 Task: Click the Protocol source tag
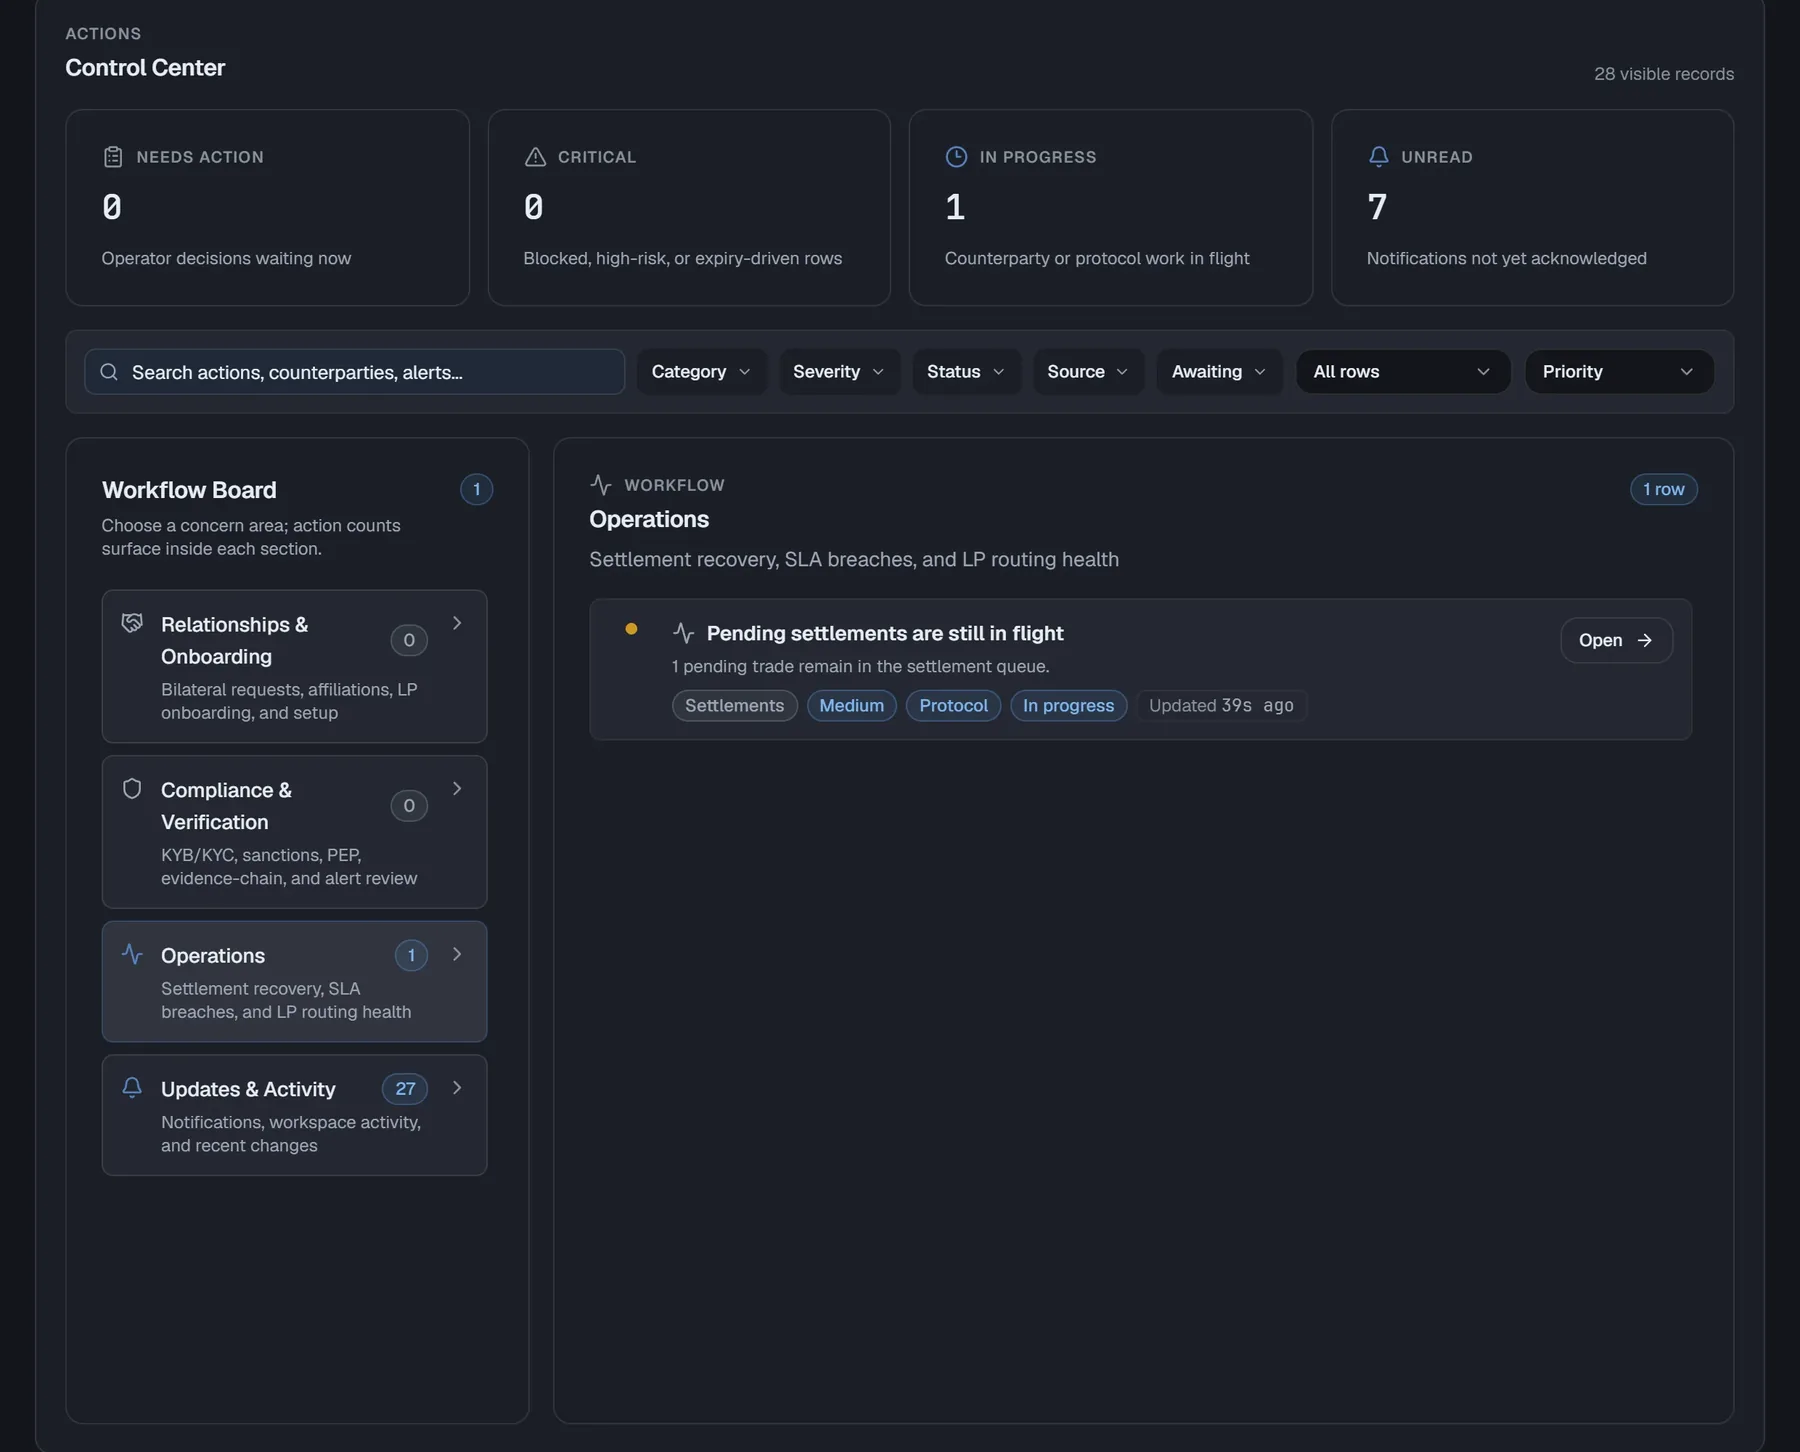pyautogui.click(x=953, y=706)
